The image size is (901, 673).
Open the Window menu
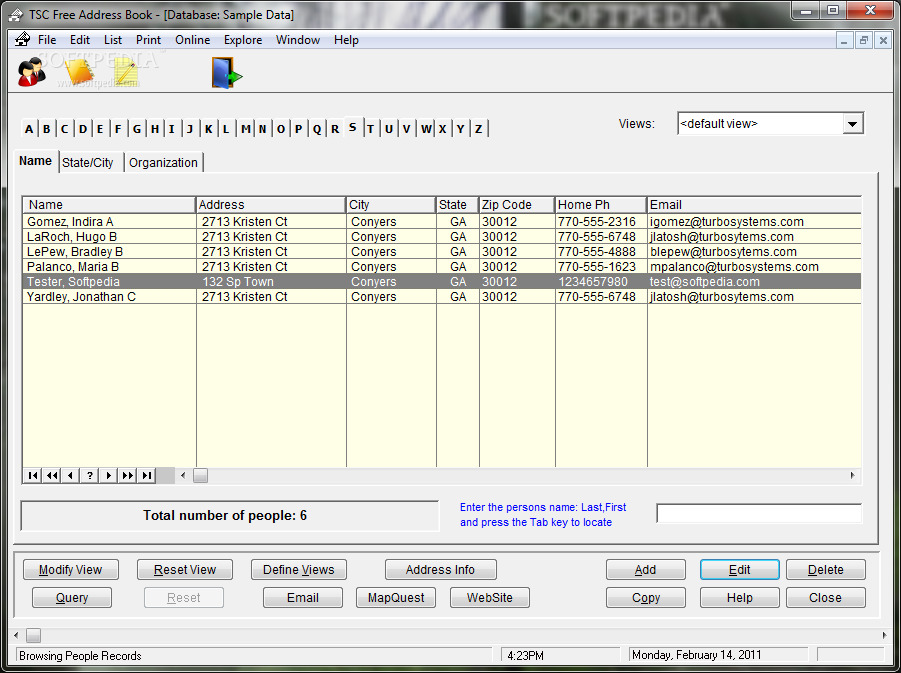[298, 40]
